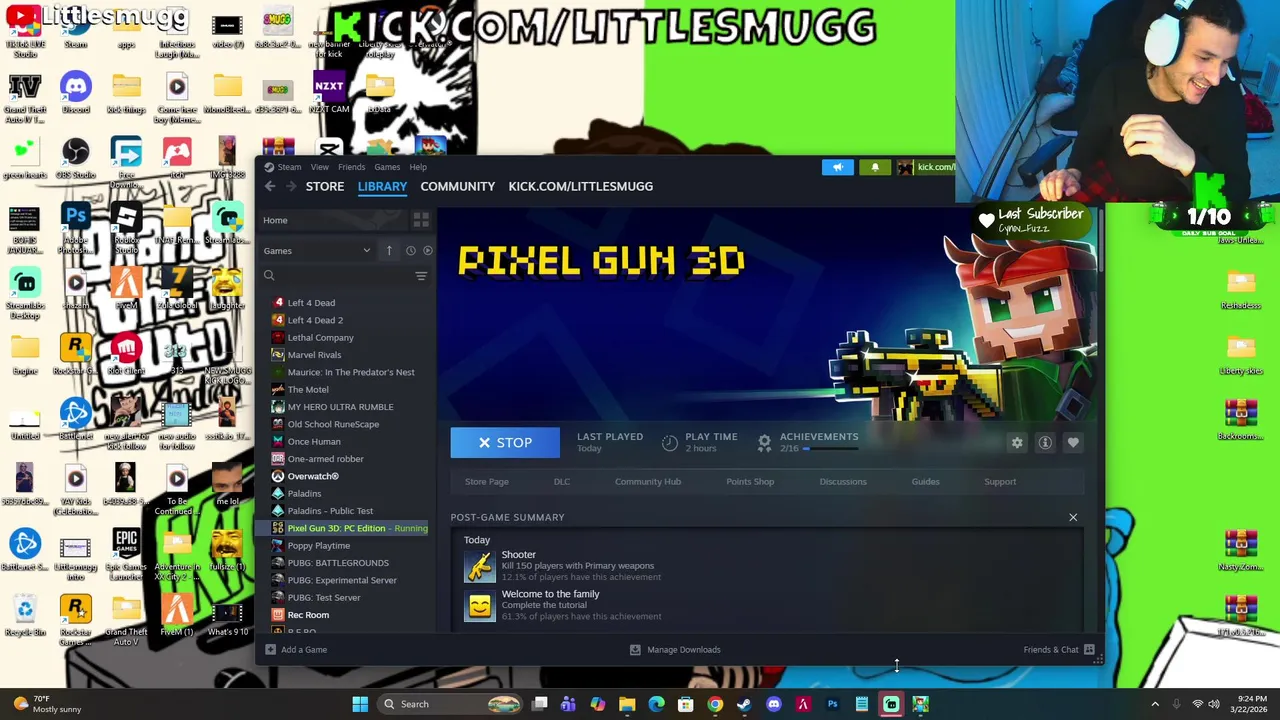Dismiss the Post-Game Summary panel

(1073, 517)
